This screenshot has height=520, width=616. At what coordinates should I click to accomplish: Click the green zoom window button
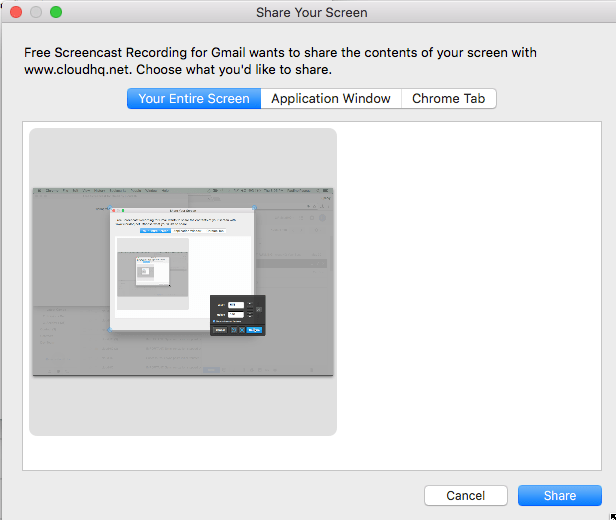pyautogui.click(x=56, y=12)
